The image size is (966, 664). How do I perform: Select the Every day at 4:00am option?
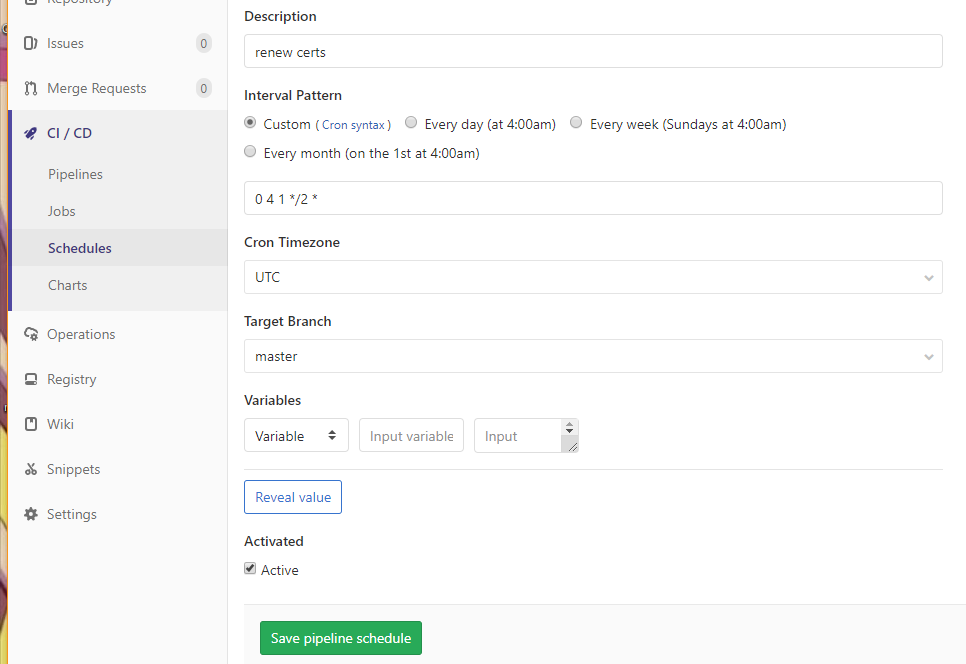tap(411, 123)
